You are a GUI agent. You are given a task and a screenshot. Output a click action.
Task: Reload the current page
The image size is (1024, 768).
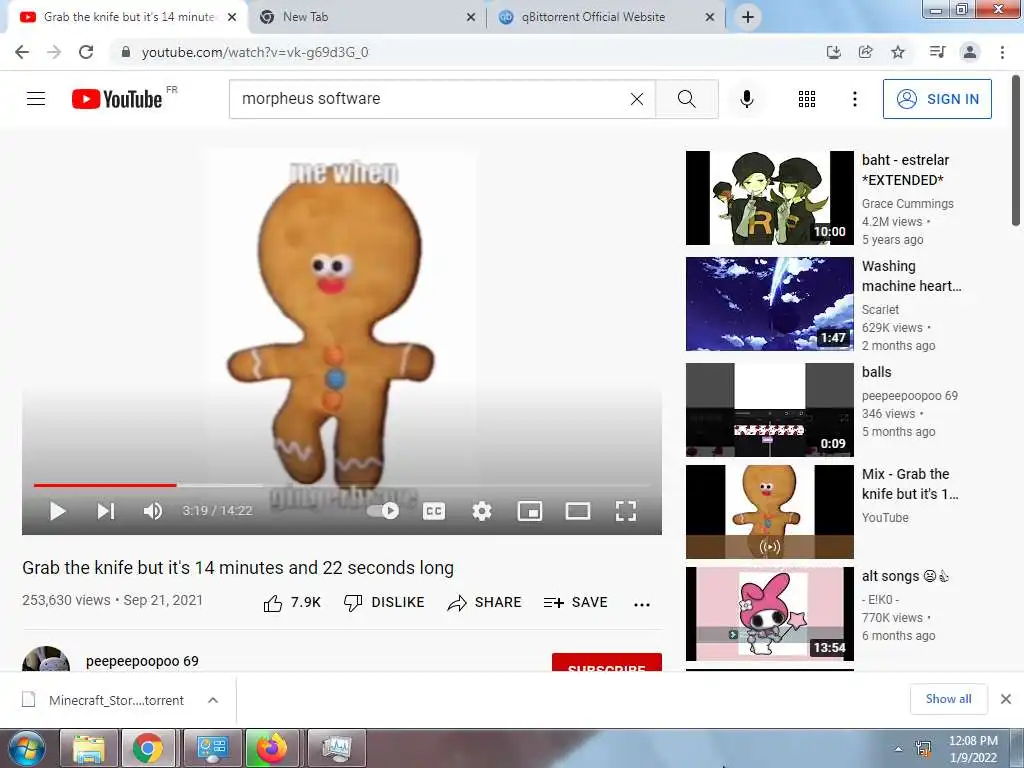[86, 52]
